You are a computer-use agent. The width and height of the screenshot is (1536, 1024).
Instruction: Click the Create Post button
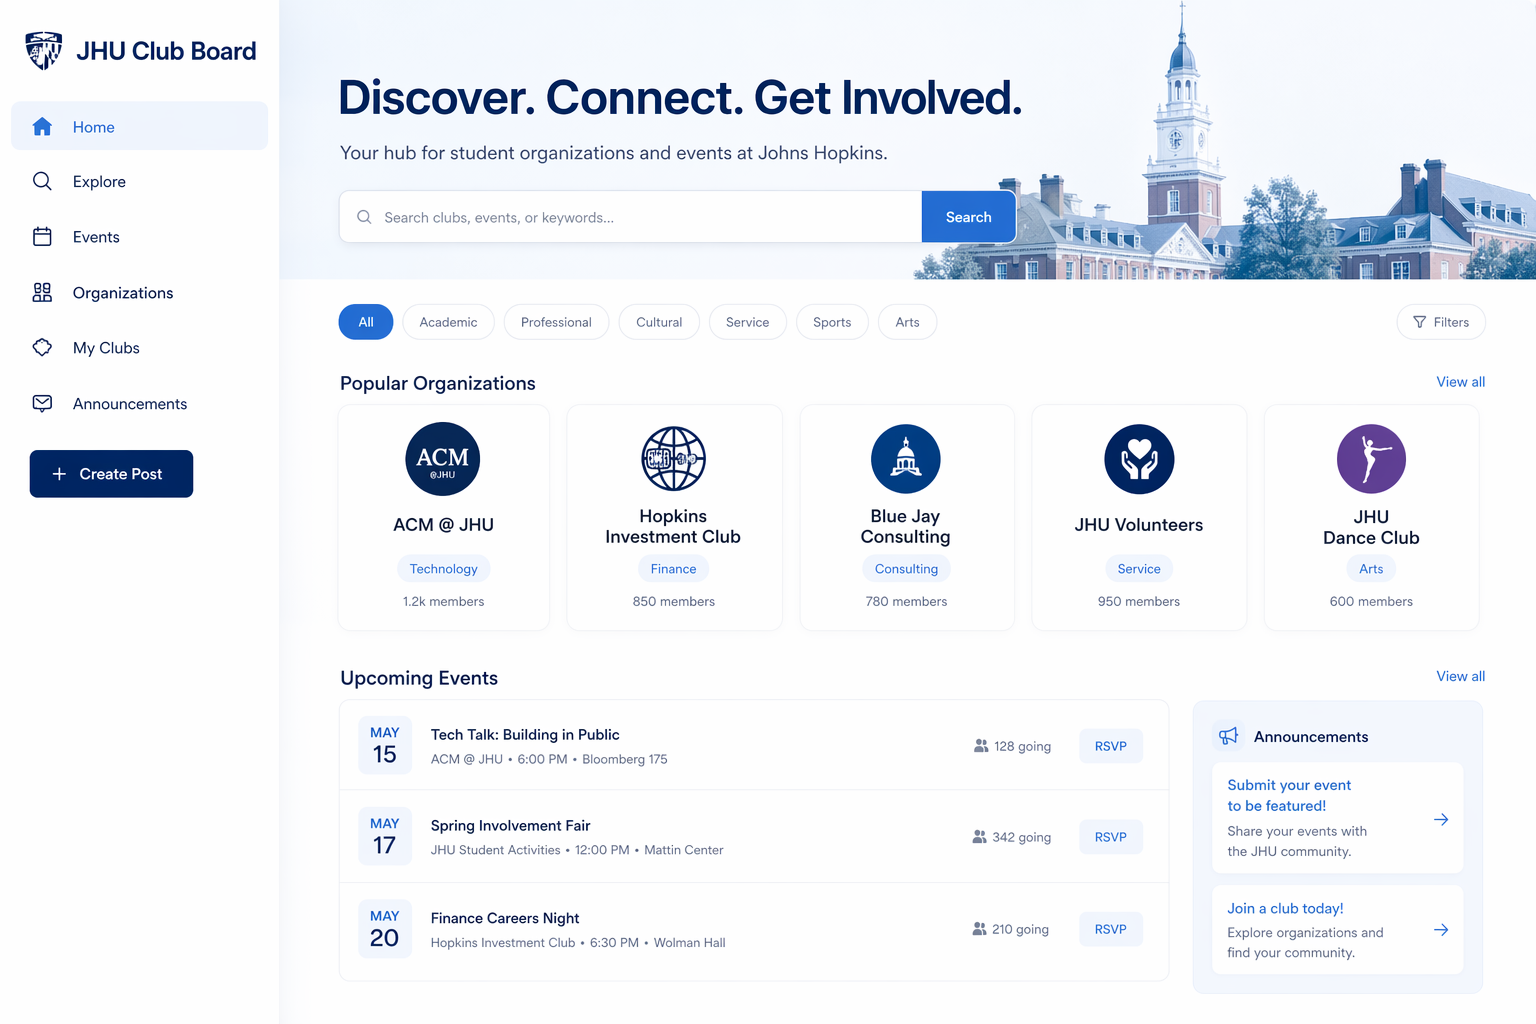click(x=111, y=474)
